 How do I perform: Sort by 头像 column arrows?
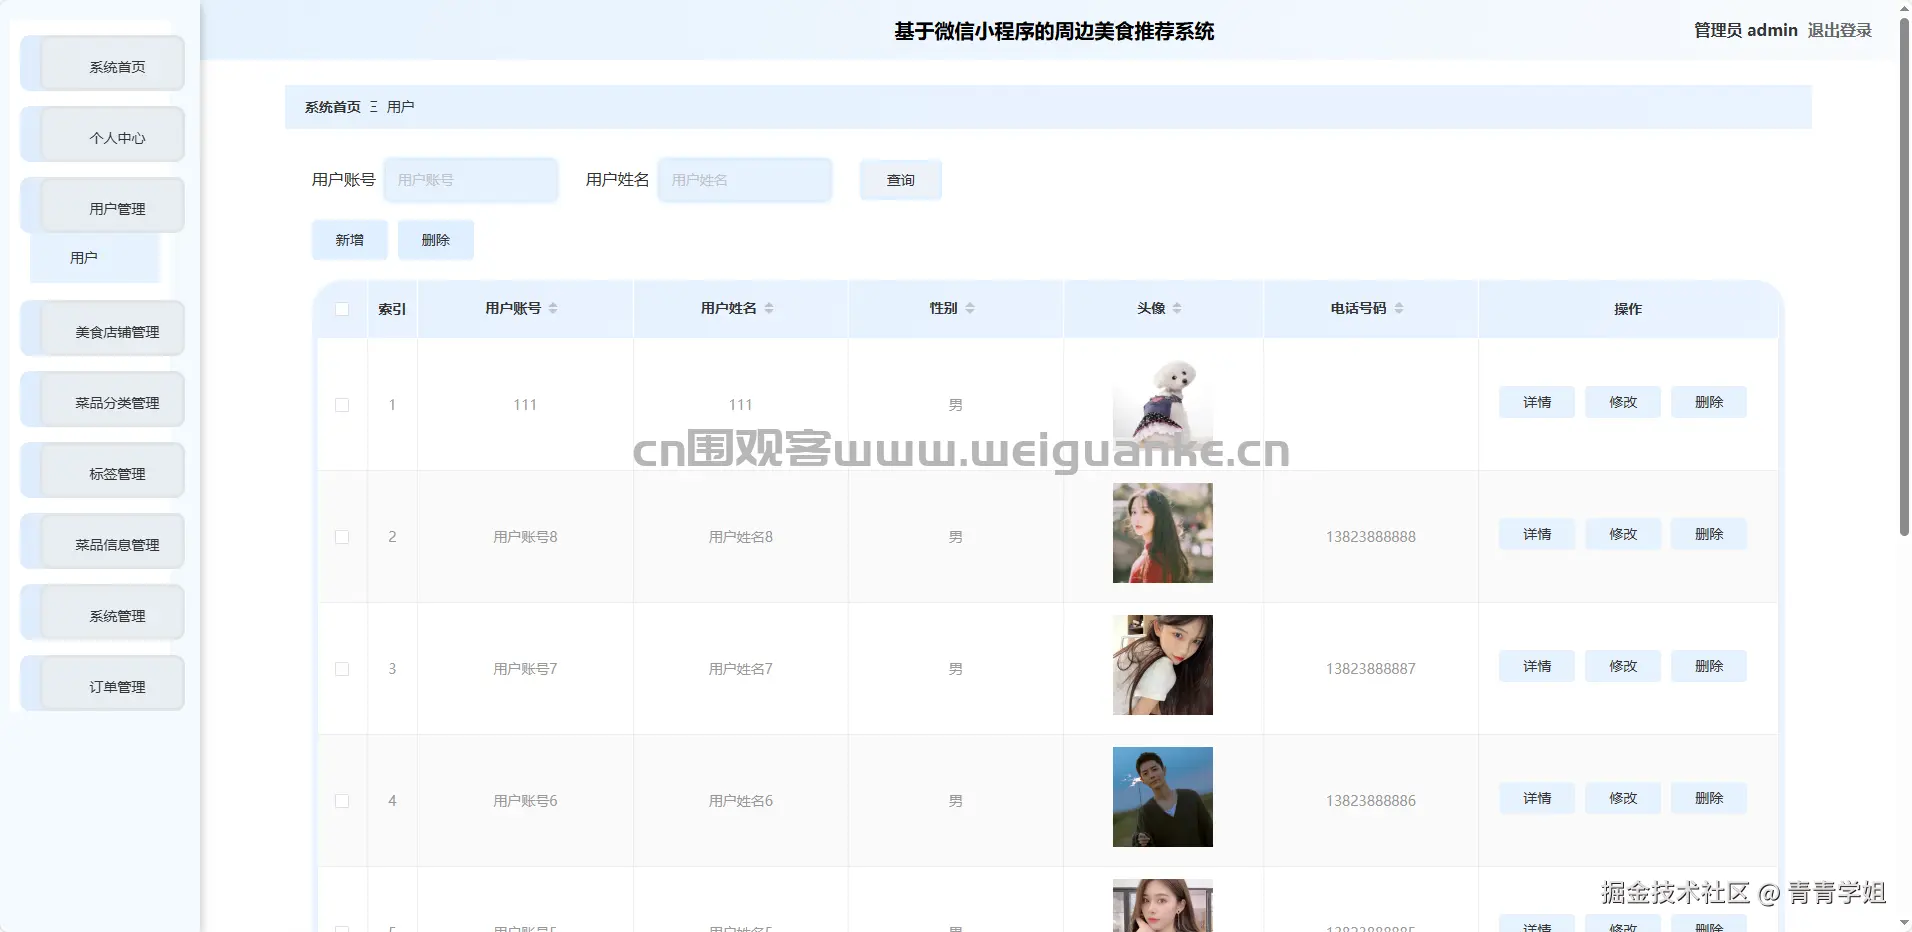[1177, 308]
